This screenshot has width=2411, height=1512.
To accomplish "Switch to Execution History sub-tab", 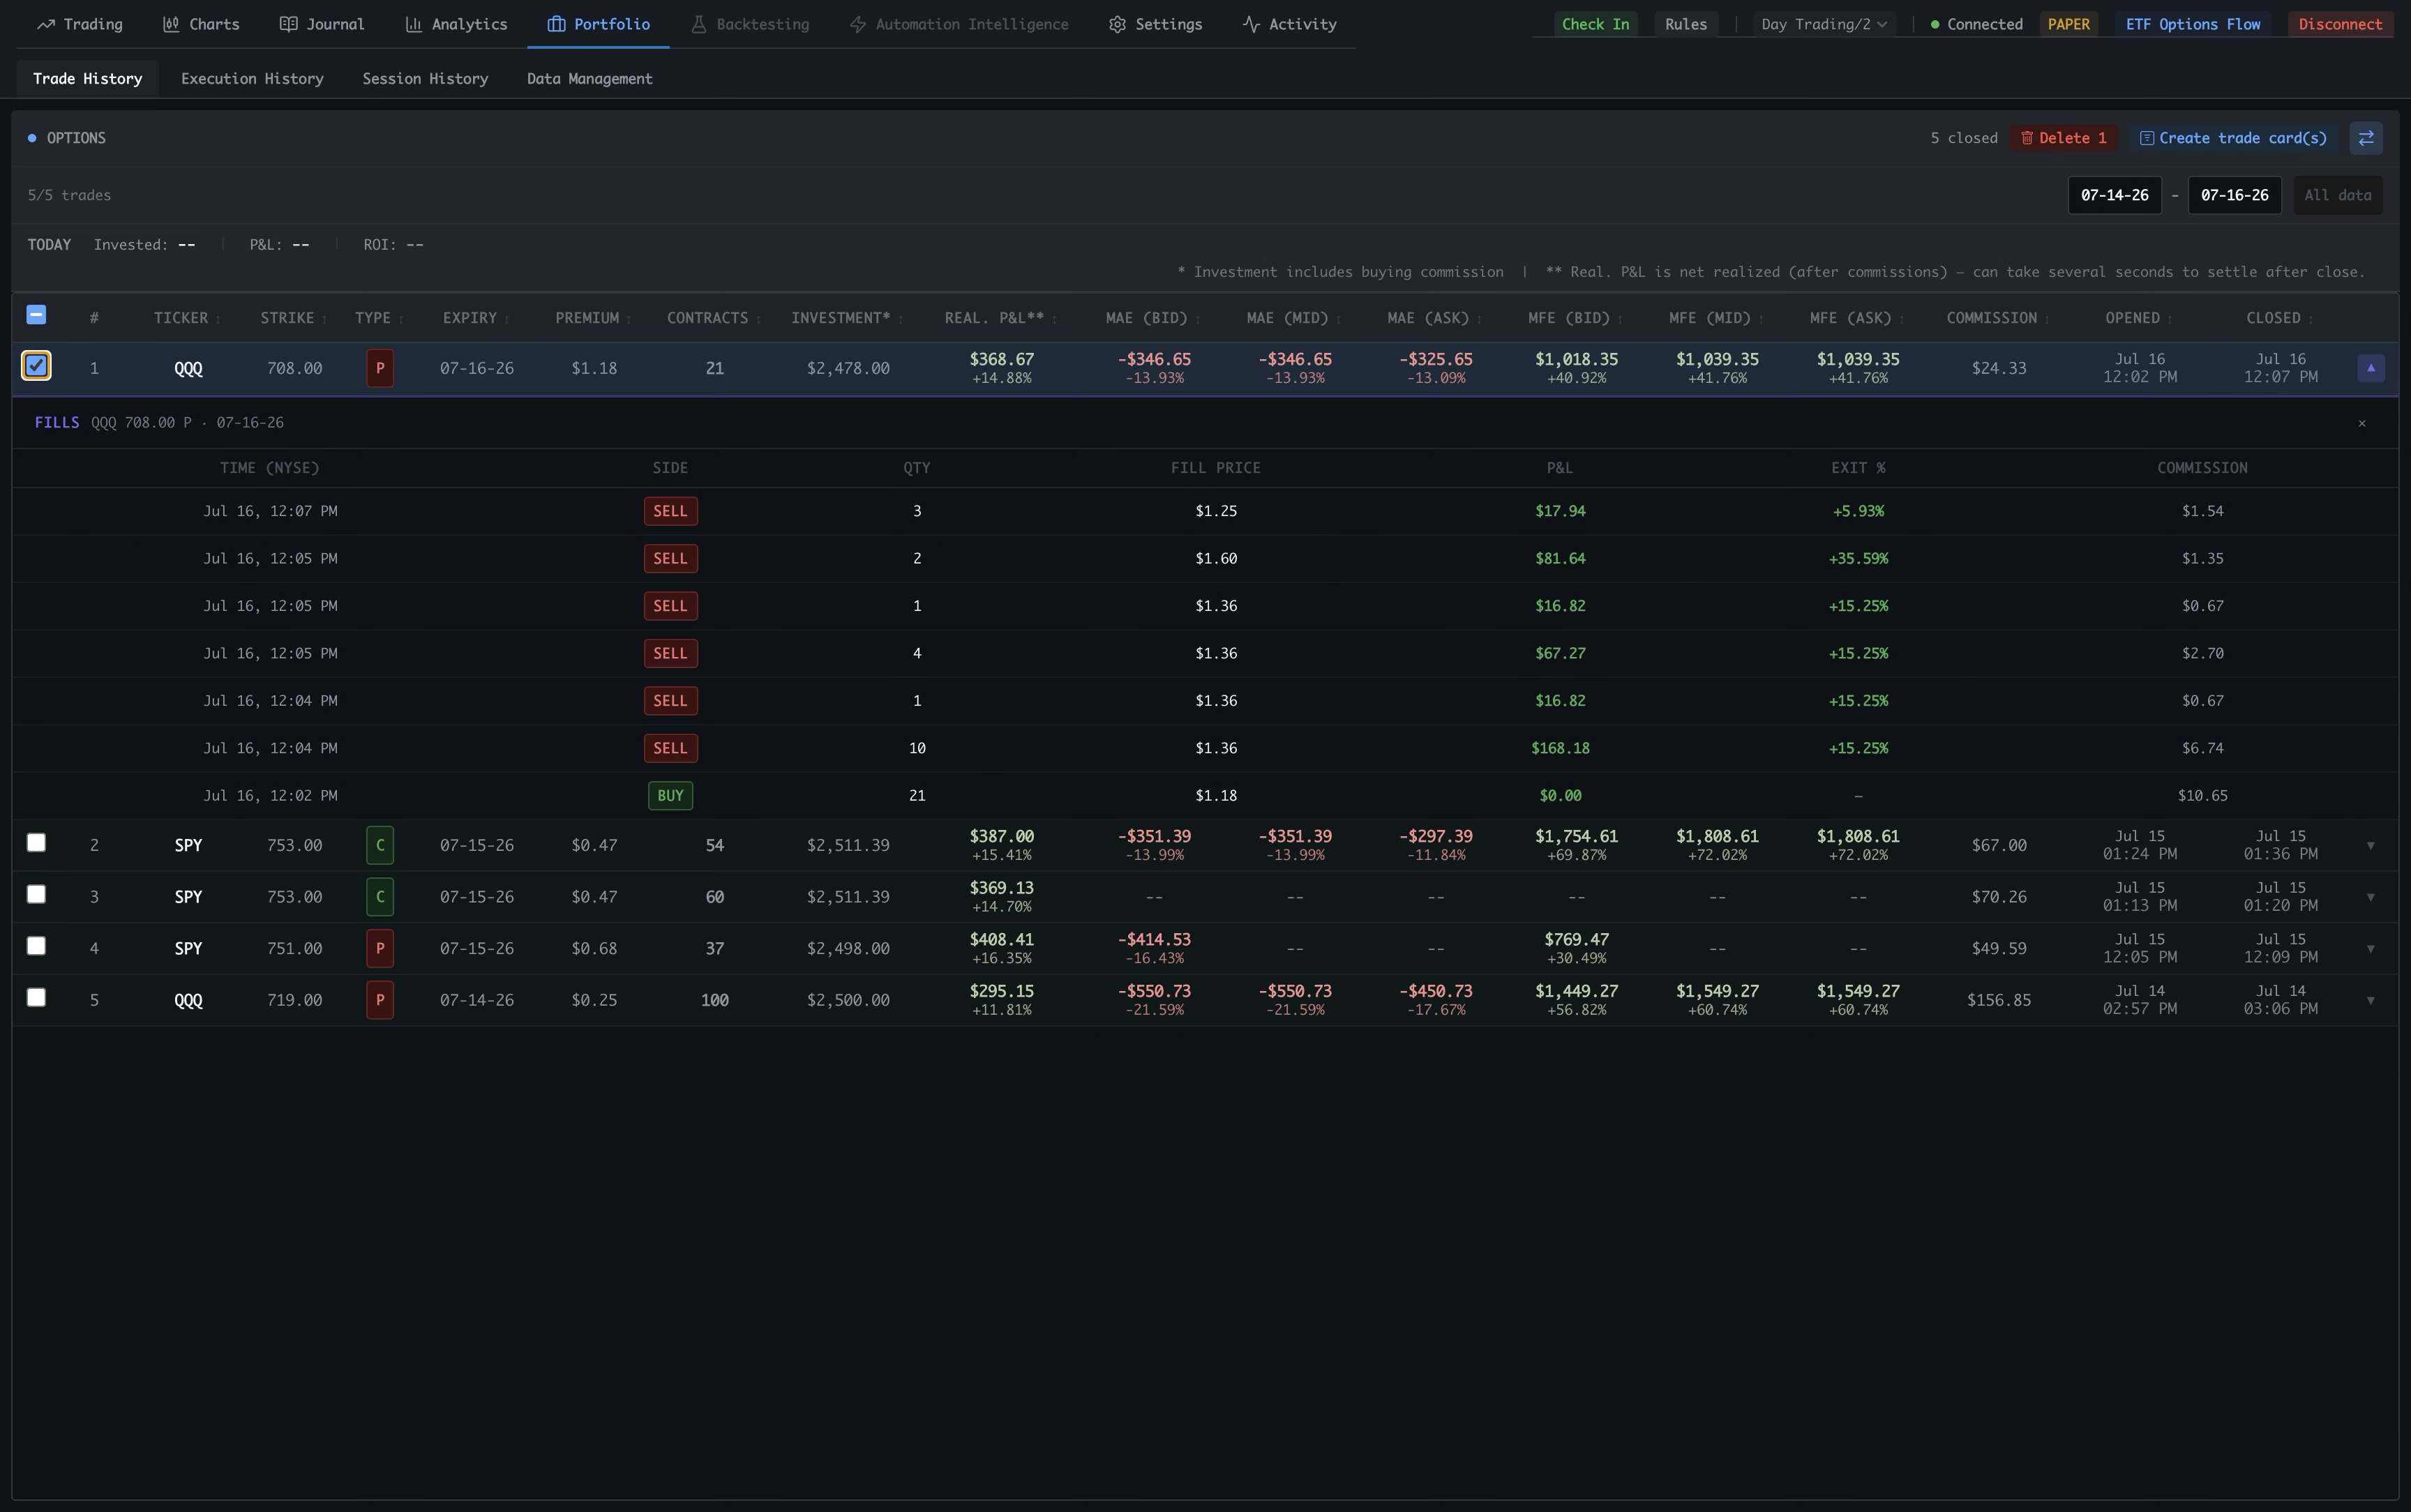I will click(252, 78).
